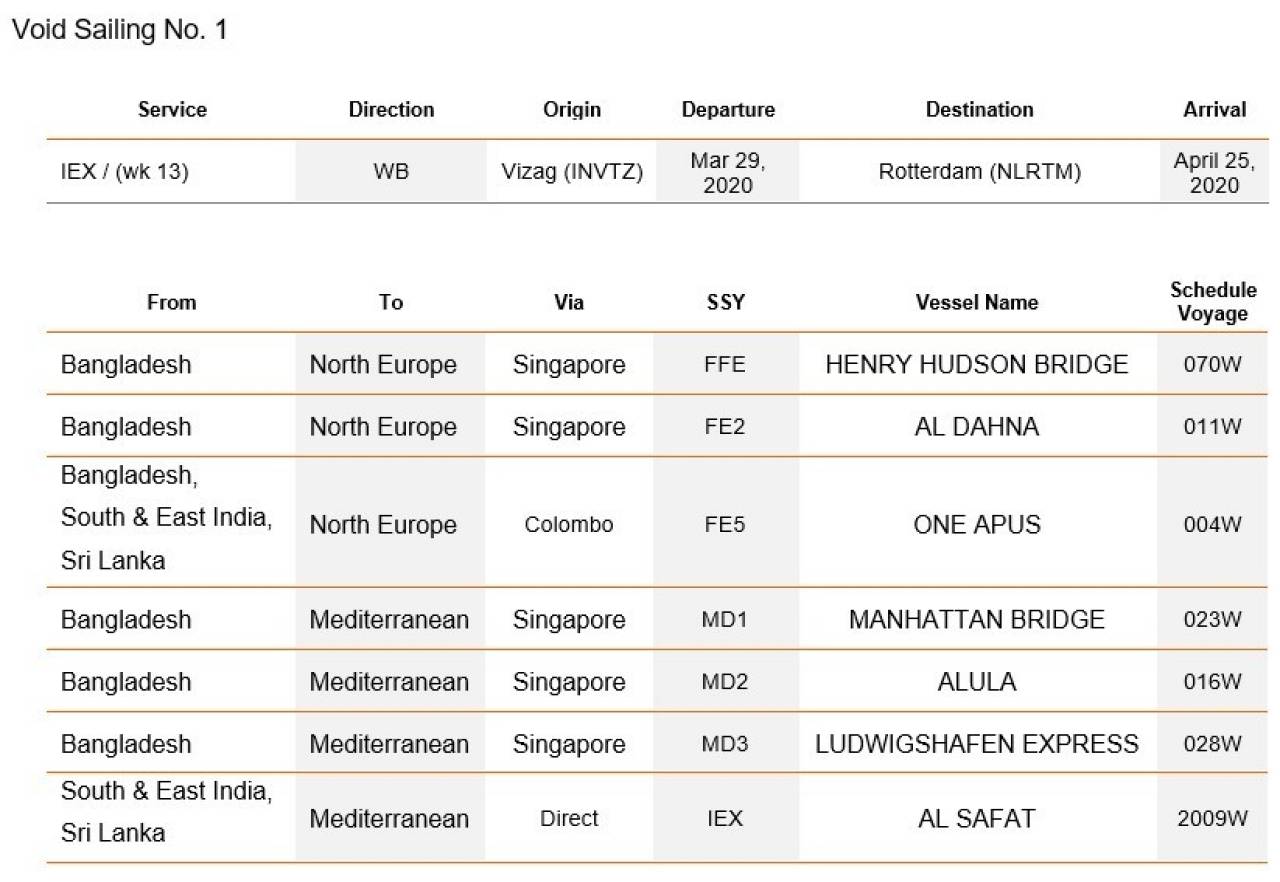Click the AL SAFAT vessel name
The width and height of the screenshot is (1280, 882).
coord(977,819)
